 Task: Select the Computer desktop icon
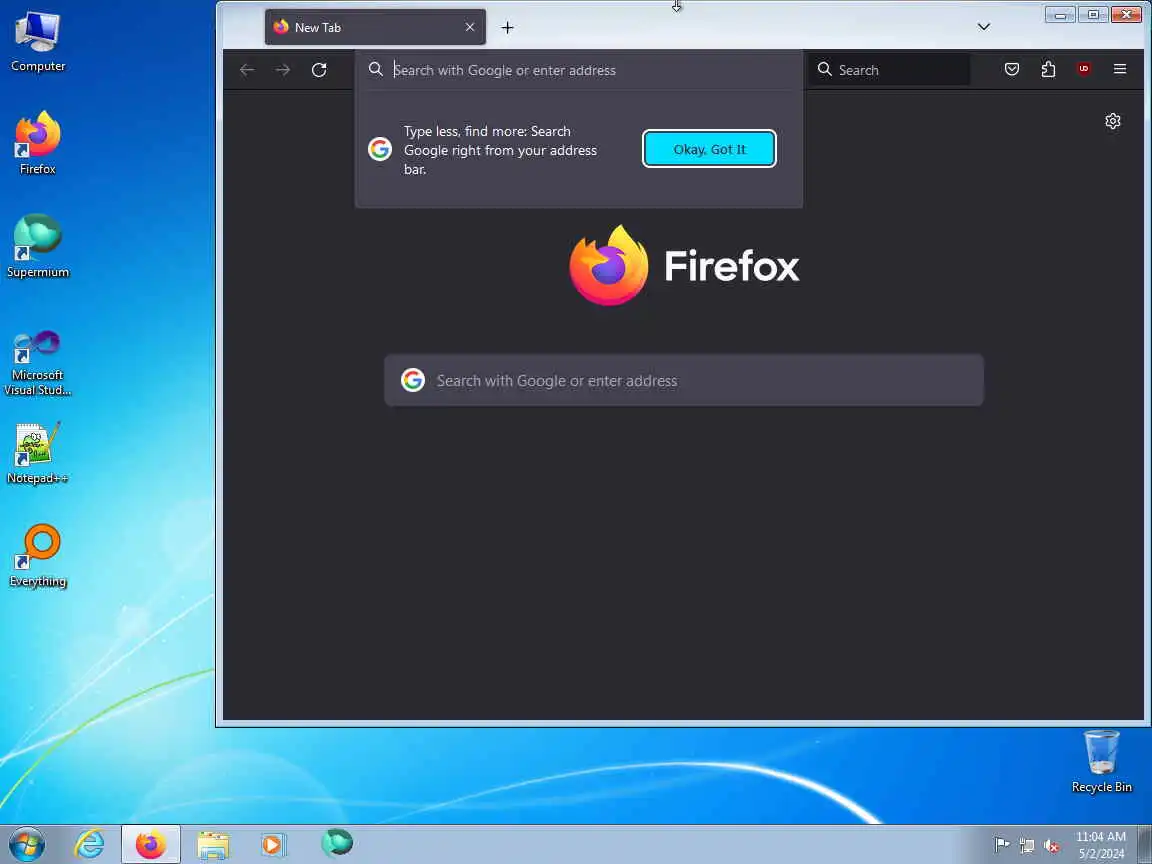[x=37, y=42]
